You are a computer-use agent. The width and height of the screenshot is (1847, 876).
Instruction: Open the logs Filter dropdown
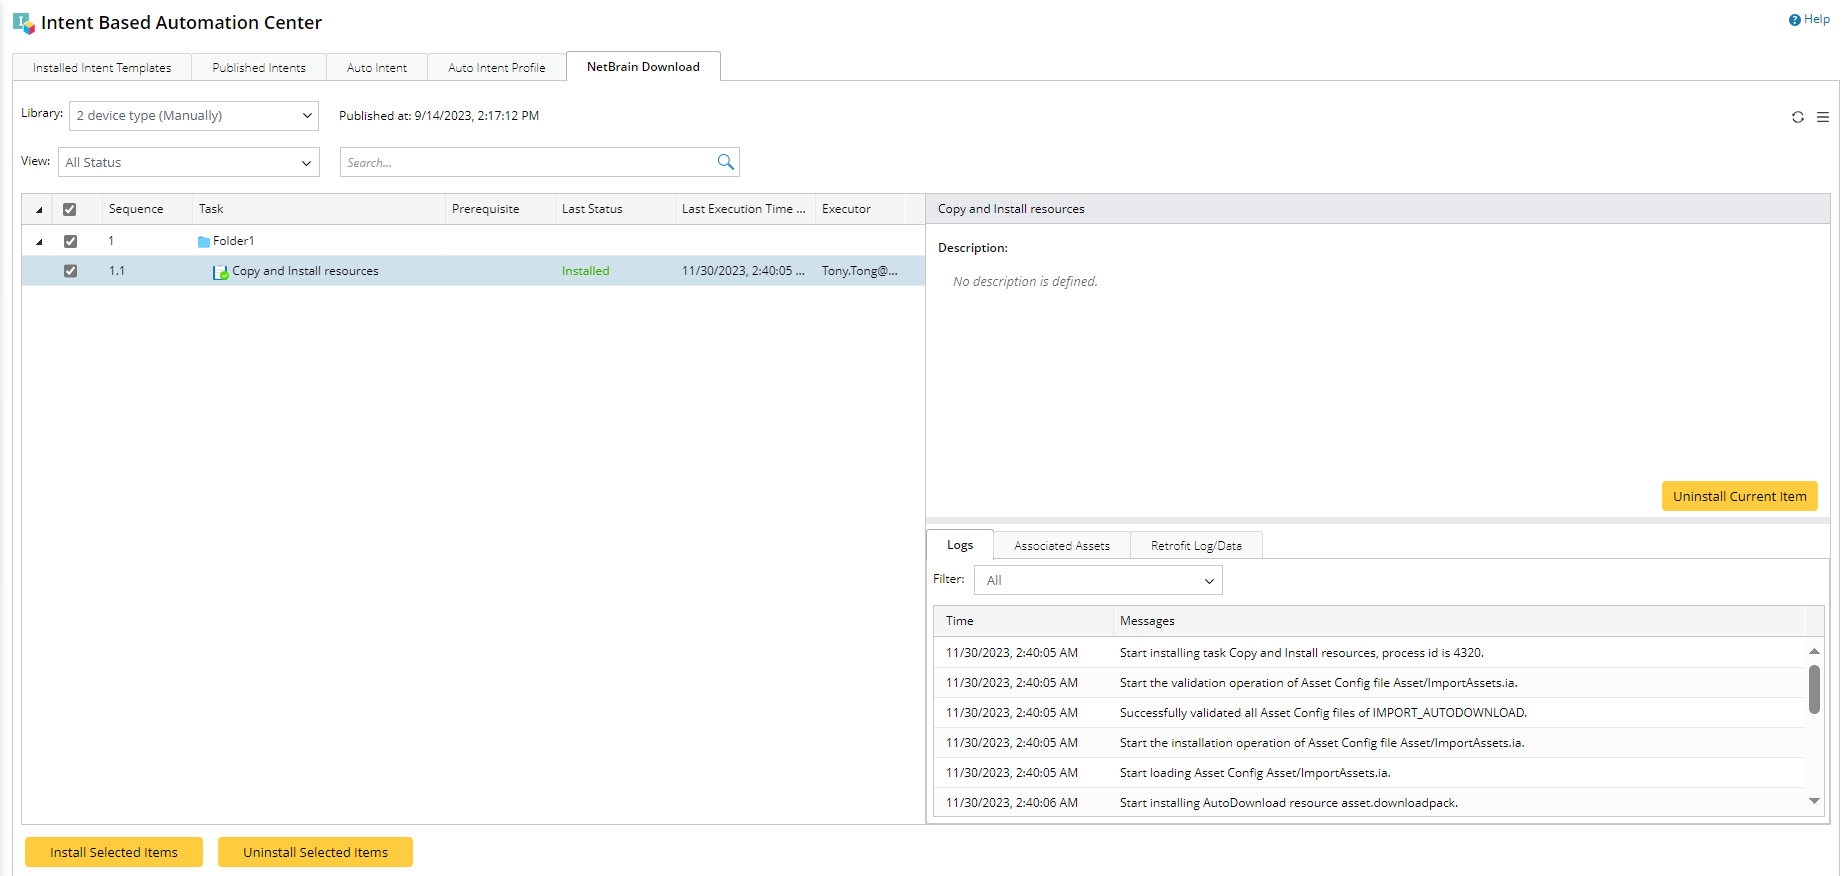coord(1098,581)
